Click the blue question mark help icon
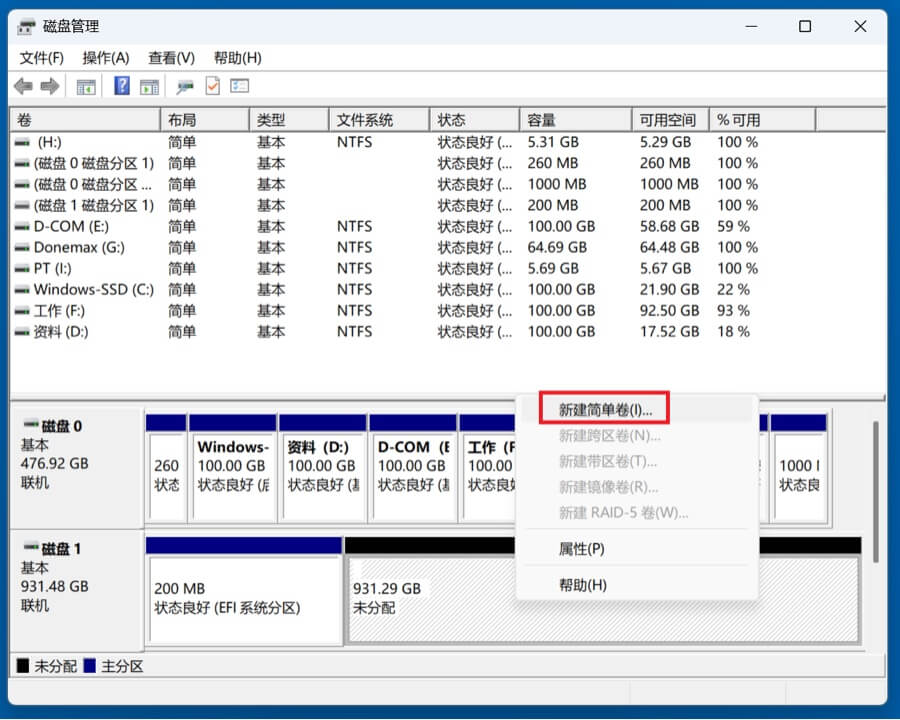 [122, 86]
